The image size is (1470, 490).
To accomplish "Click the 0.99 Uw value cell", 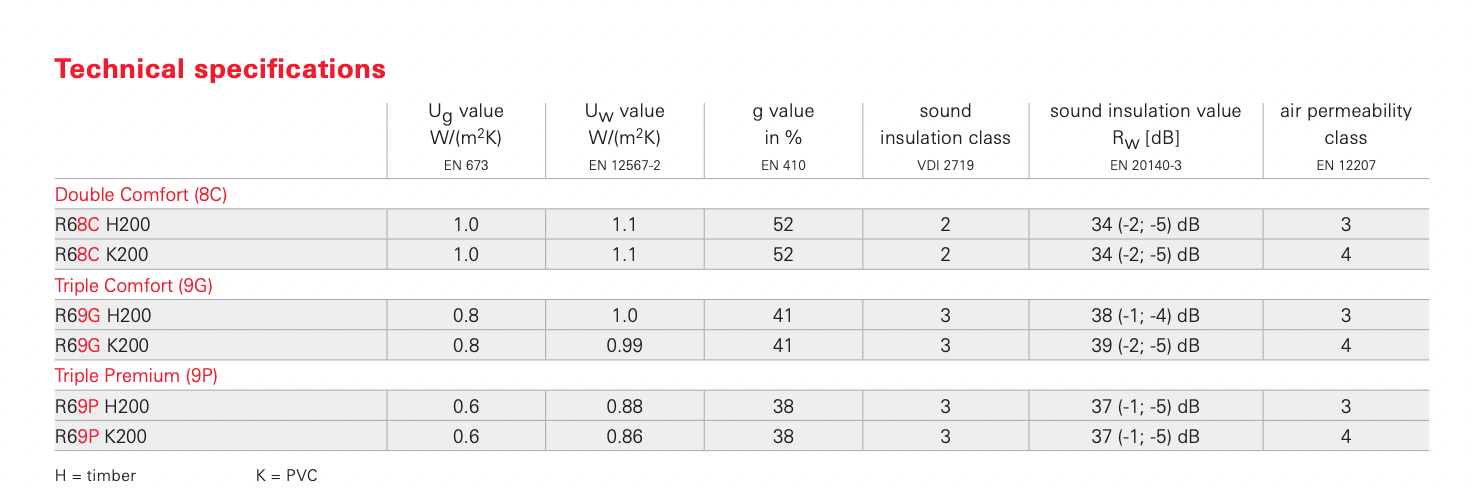I will click(x=625, y=346).
